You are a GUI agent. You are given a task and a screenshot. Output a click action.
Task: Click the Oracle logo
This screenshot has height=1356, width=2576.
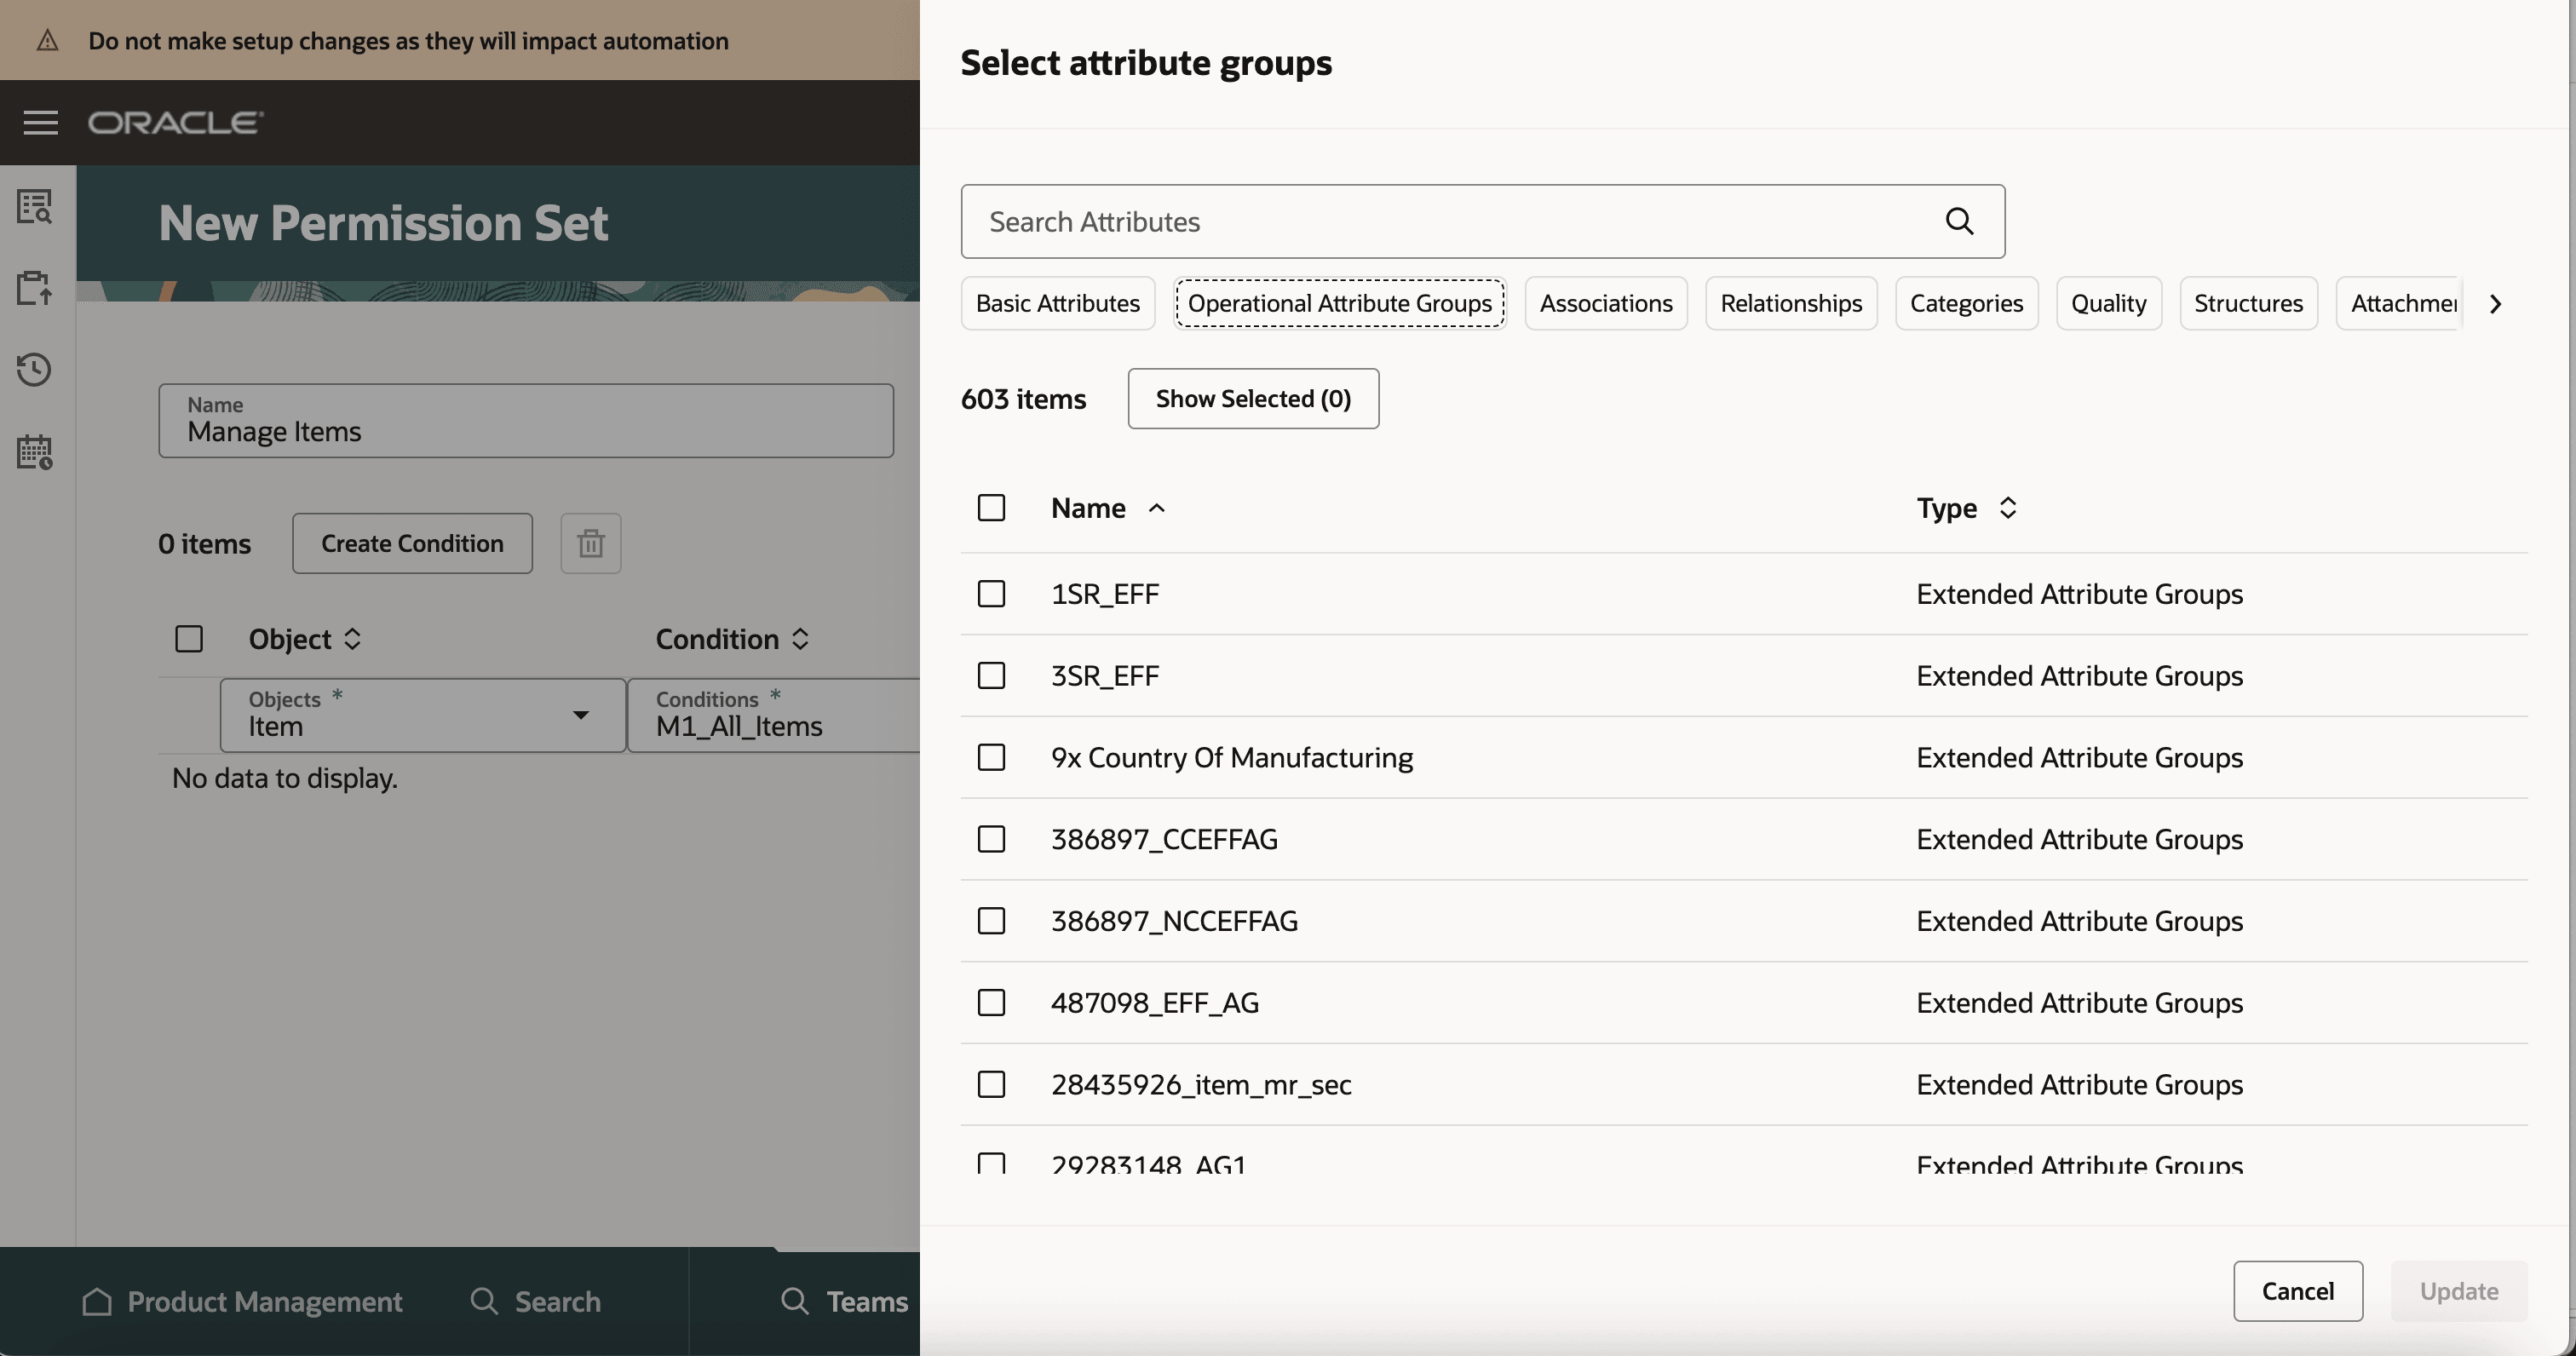tap(176, 122)
